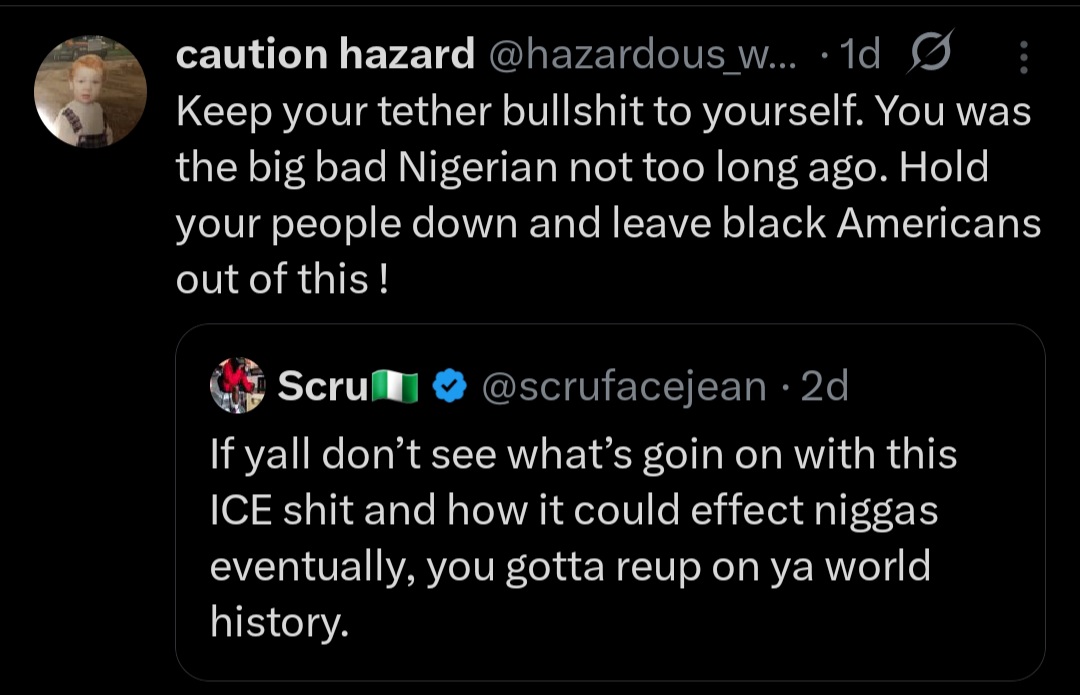Click the 'Scru' name in quoted post
Screen dimensions: 1080x695
323,386
